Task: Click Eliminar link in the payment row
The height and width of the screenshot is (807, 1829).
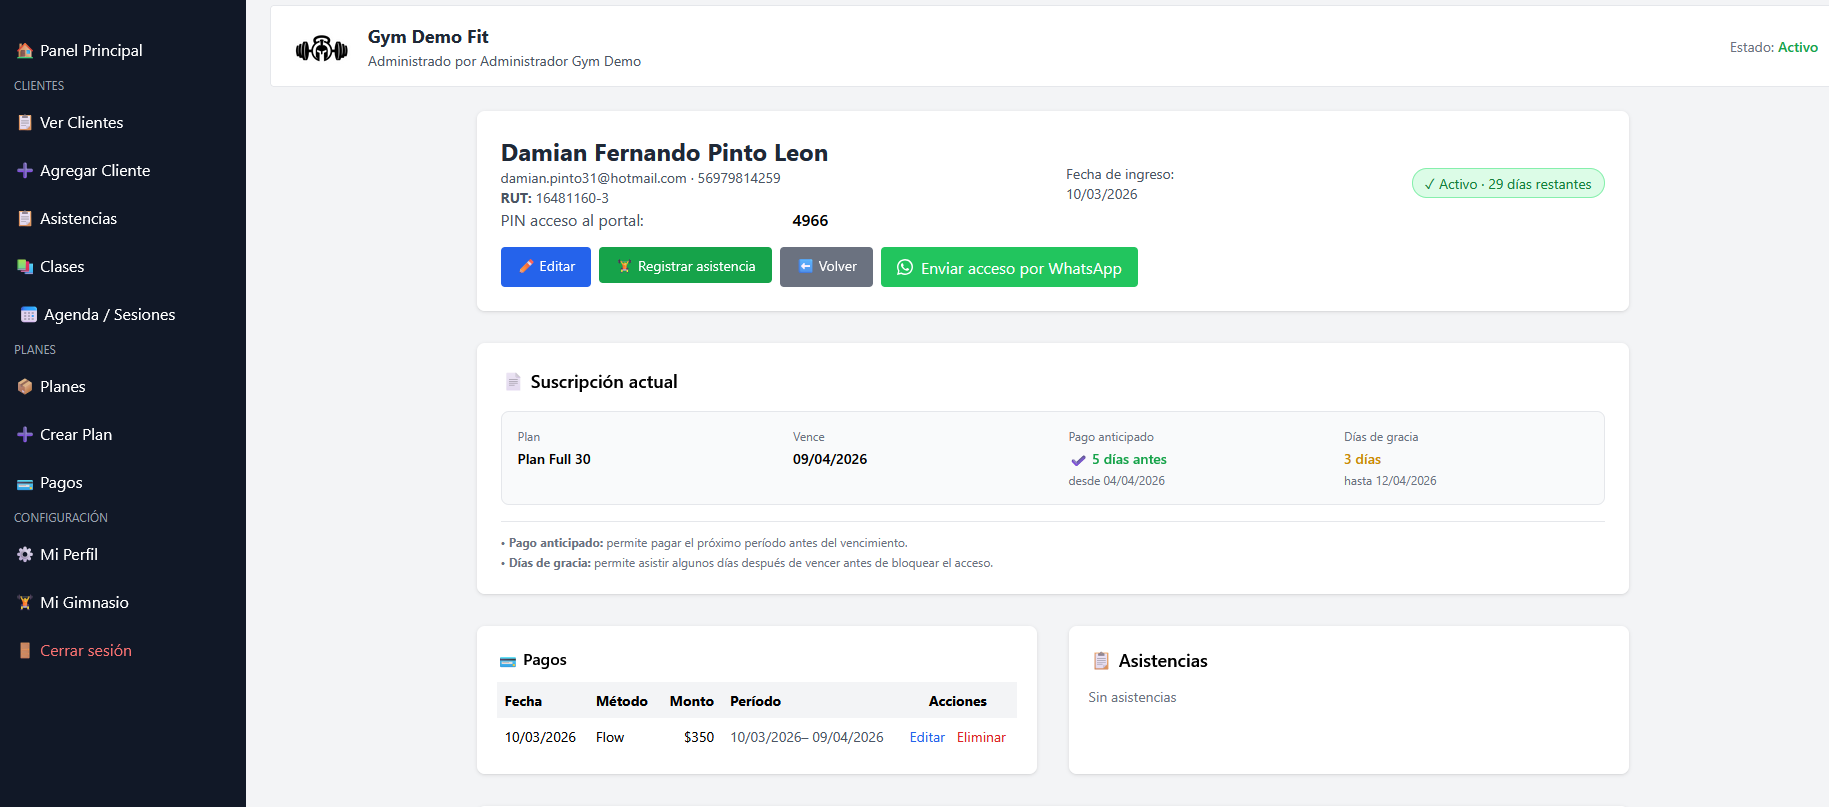Action: [x=981, y=738]
